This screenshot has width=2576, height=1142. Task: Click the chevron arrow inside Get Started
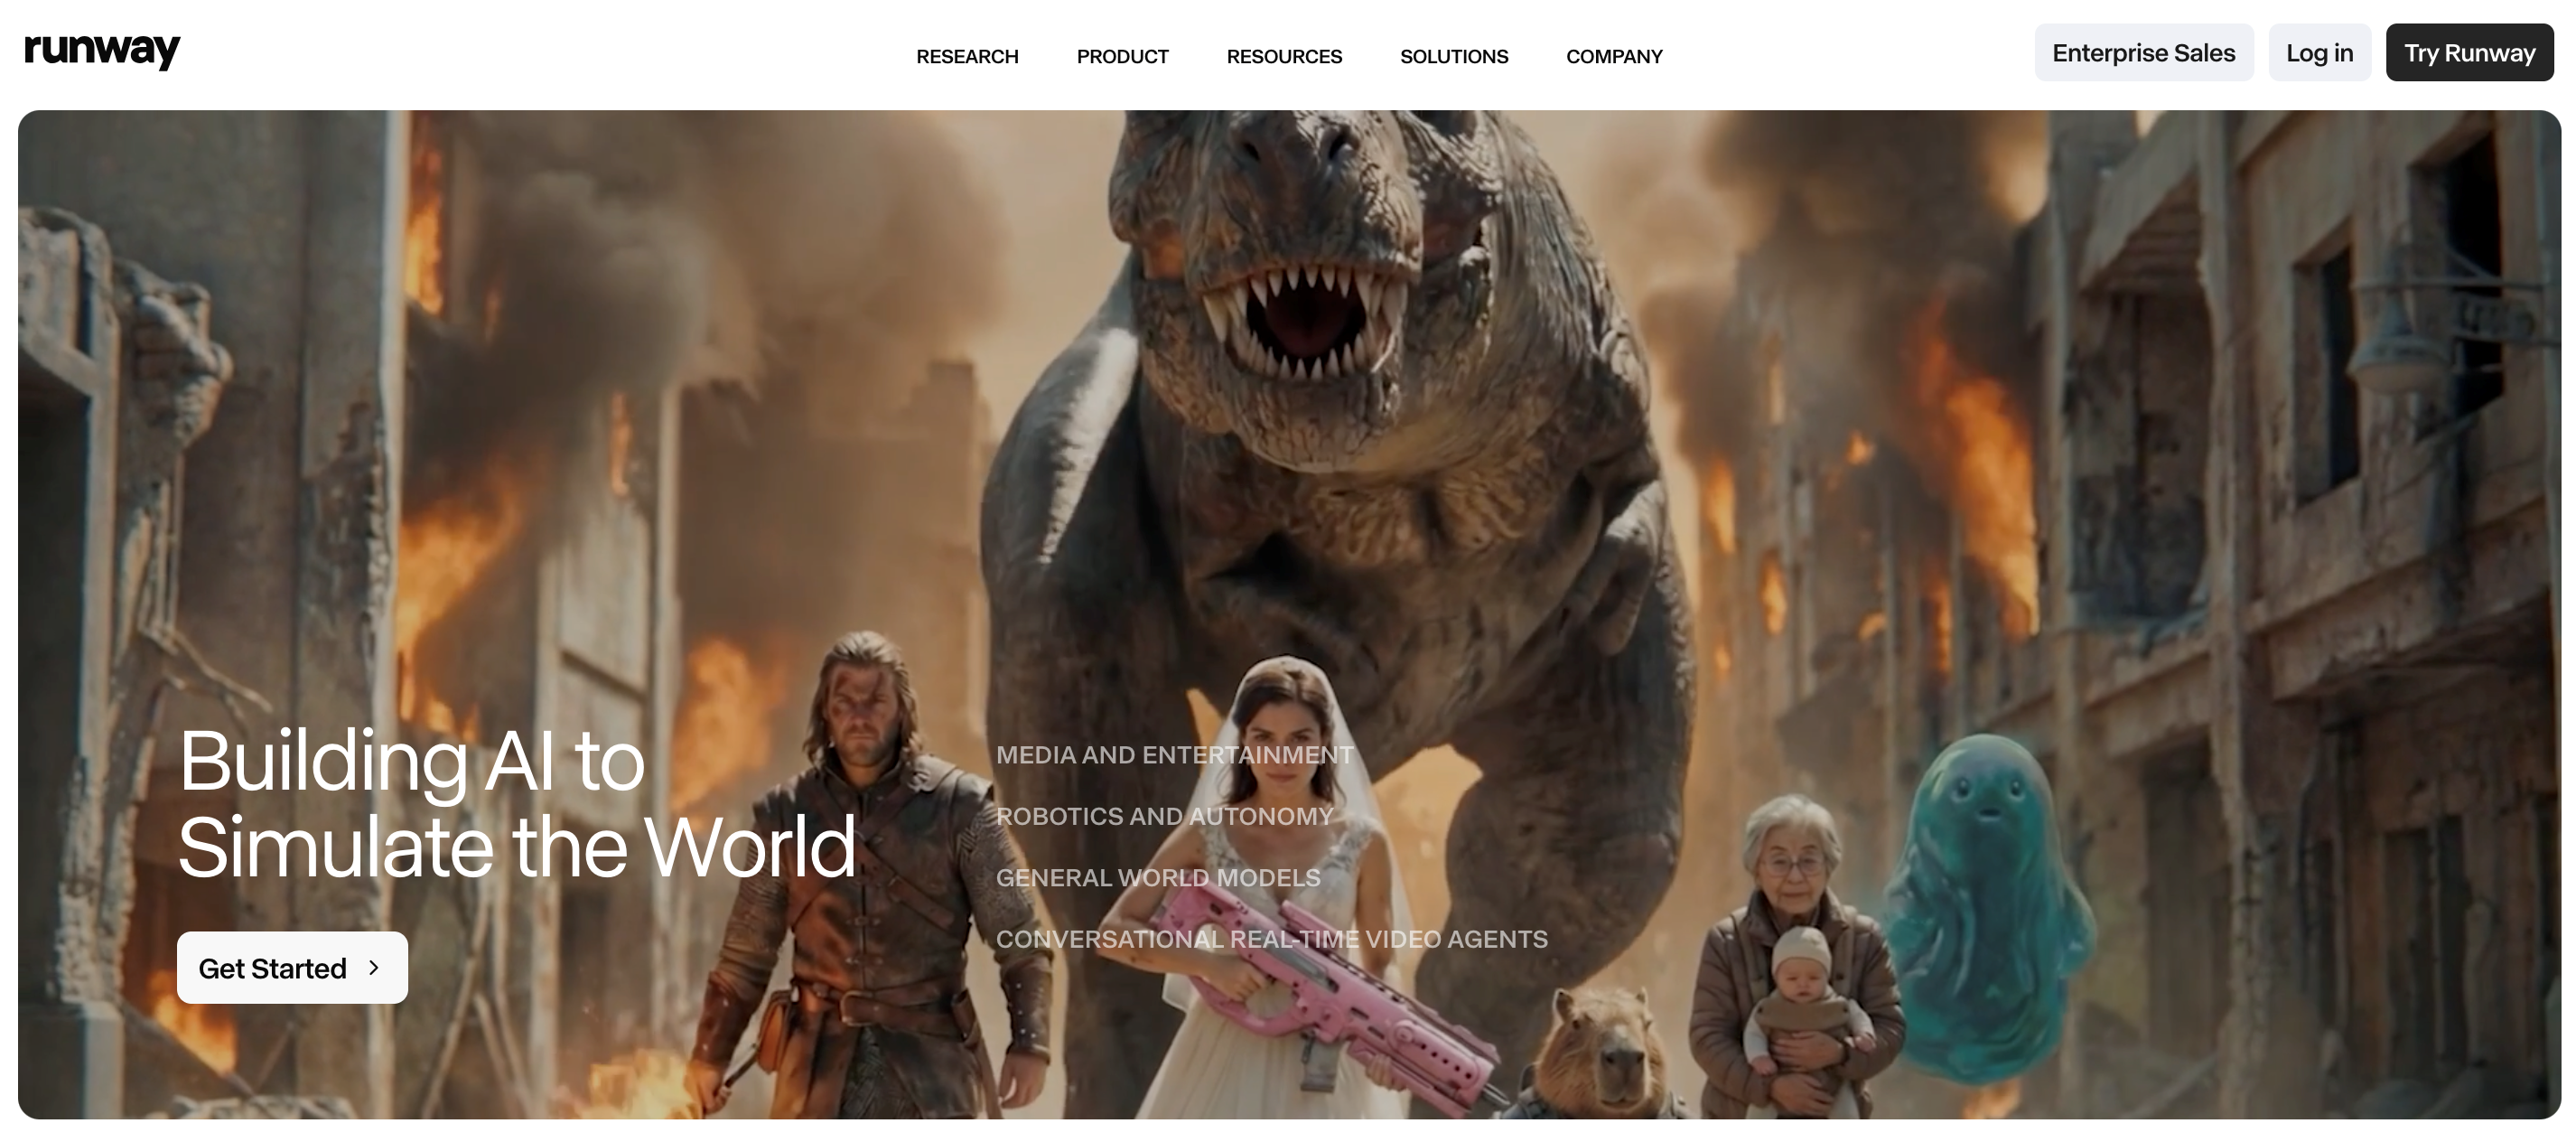pyautogui.click(x=374, y=967)
